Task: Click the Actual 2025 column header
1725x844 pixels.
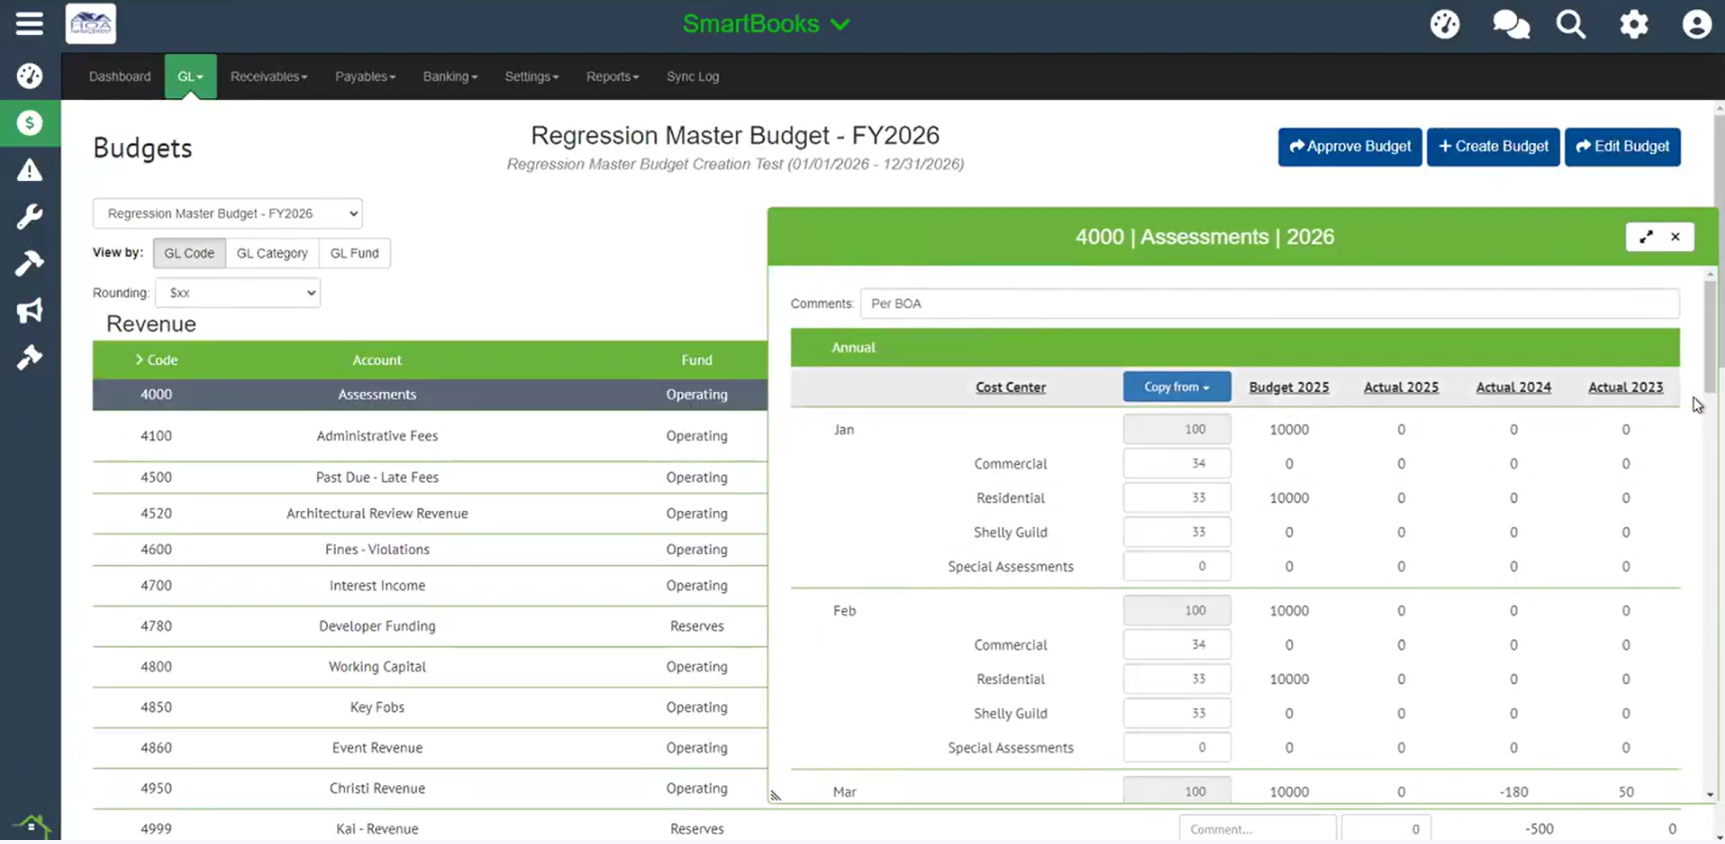Action: 1401,387
